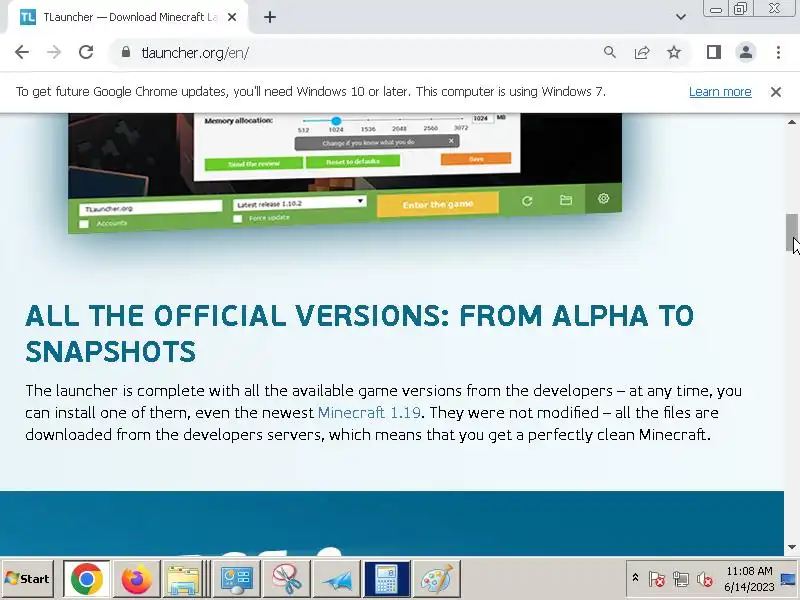The image size is (800, 600).
Task: Share this page using the share icon
Action: pos(642,52)
